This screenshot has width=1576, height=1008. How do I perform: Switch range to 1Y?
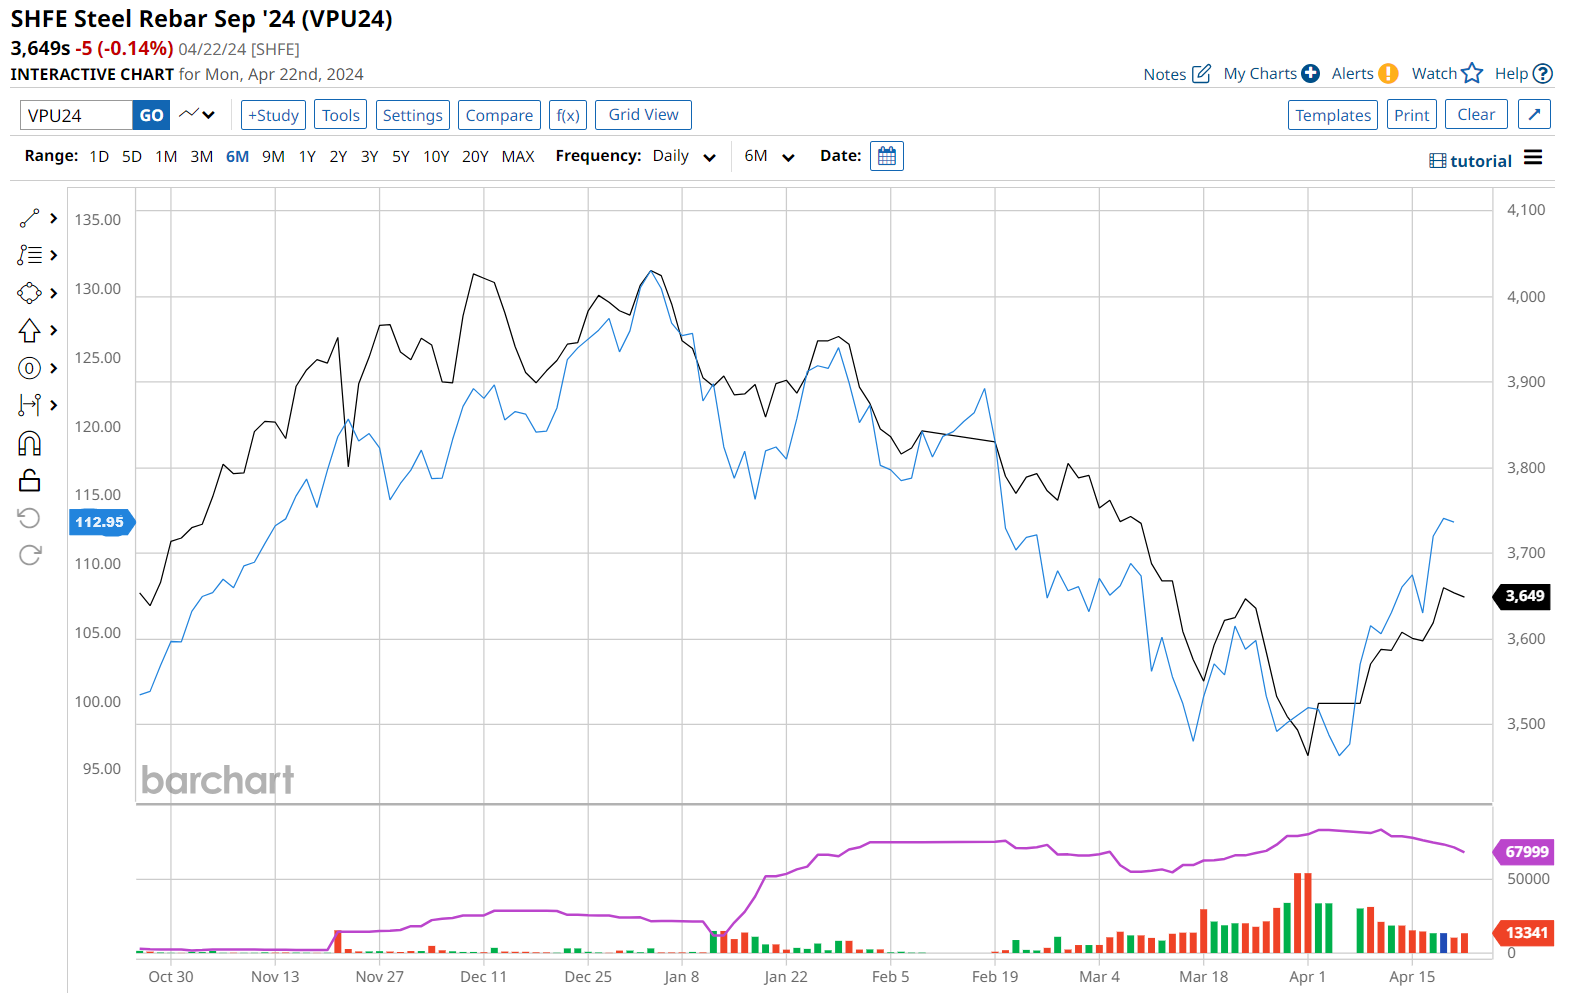307,157
